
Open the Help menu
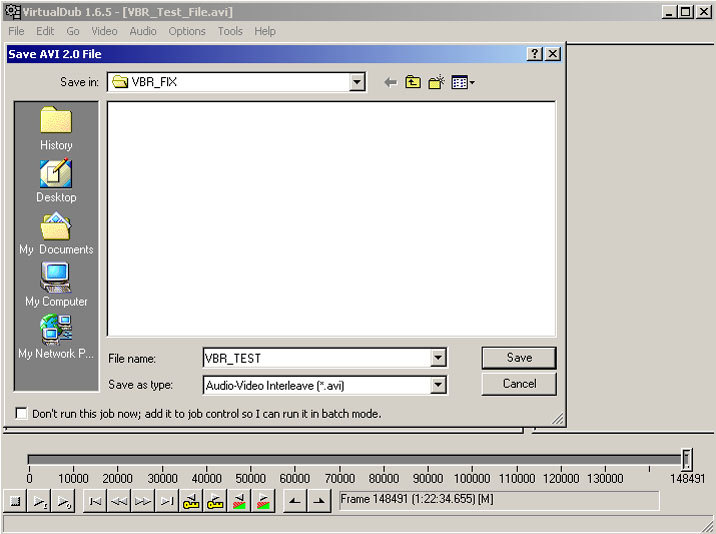tap(265, 31)
